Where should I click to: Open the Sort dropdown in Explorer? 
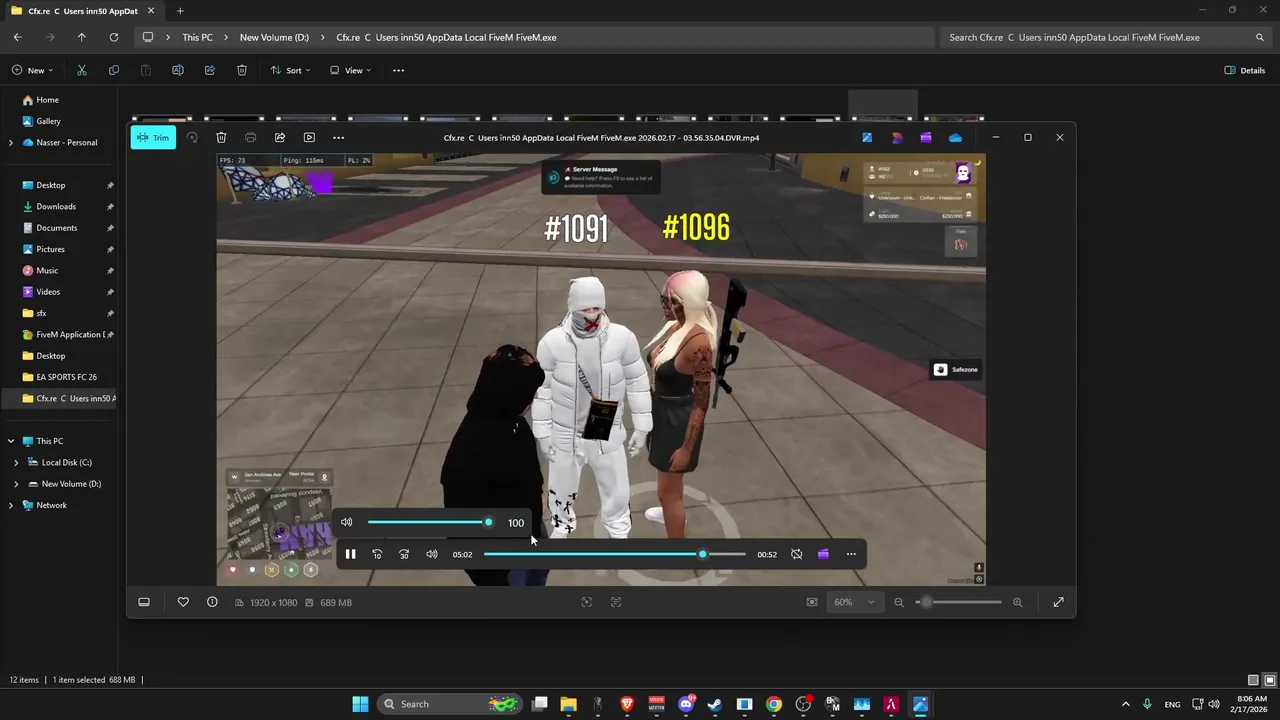pos(290,70)
